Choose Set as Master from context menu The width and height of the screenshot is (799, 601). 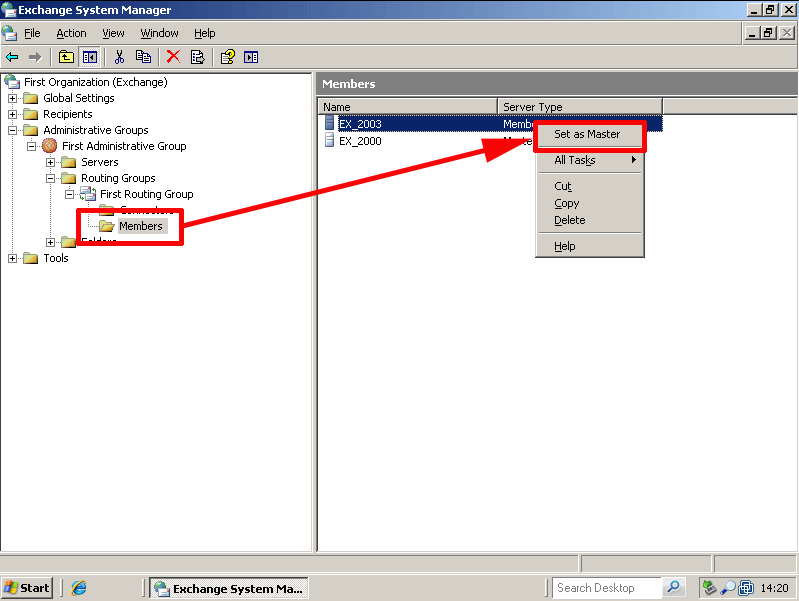coord(590,134)
